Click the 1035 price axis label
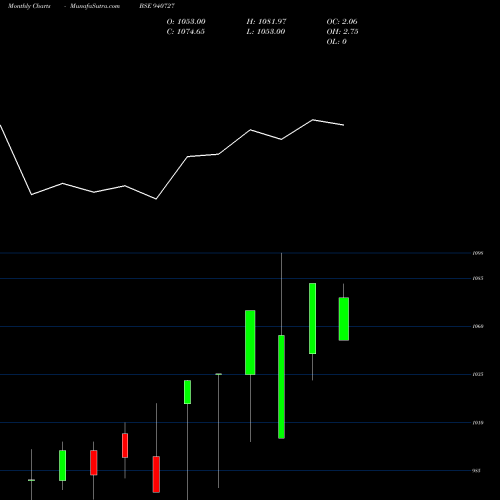The image size is (500, 500). point(478,374)
